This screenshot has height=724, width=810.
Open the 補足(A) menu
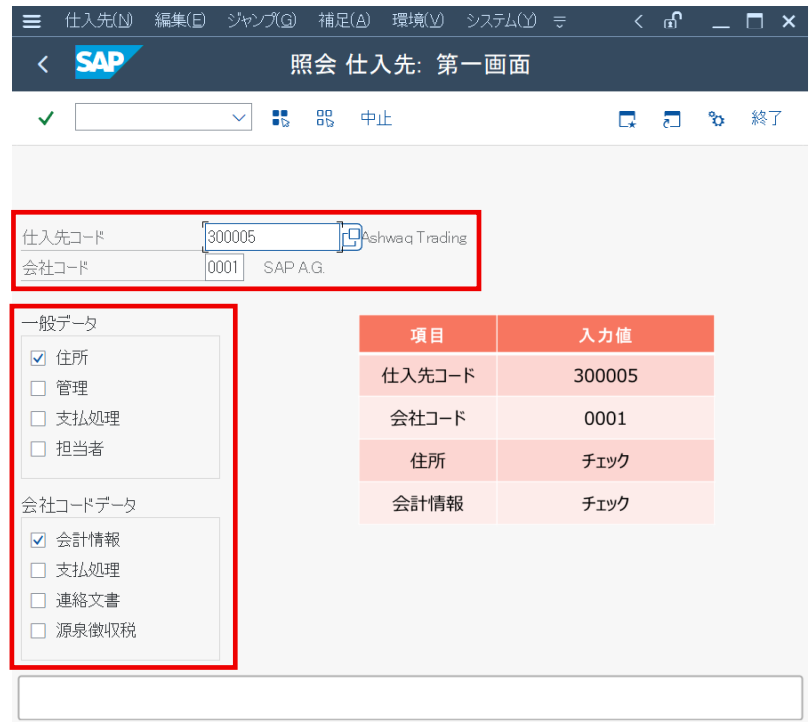[345, 21]
